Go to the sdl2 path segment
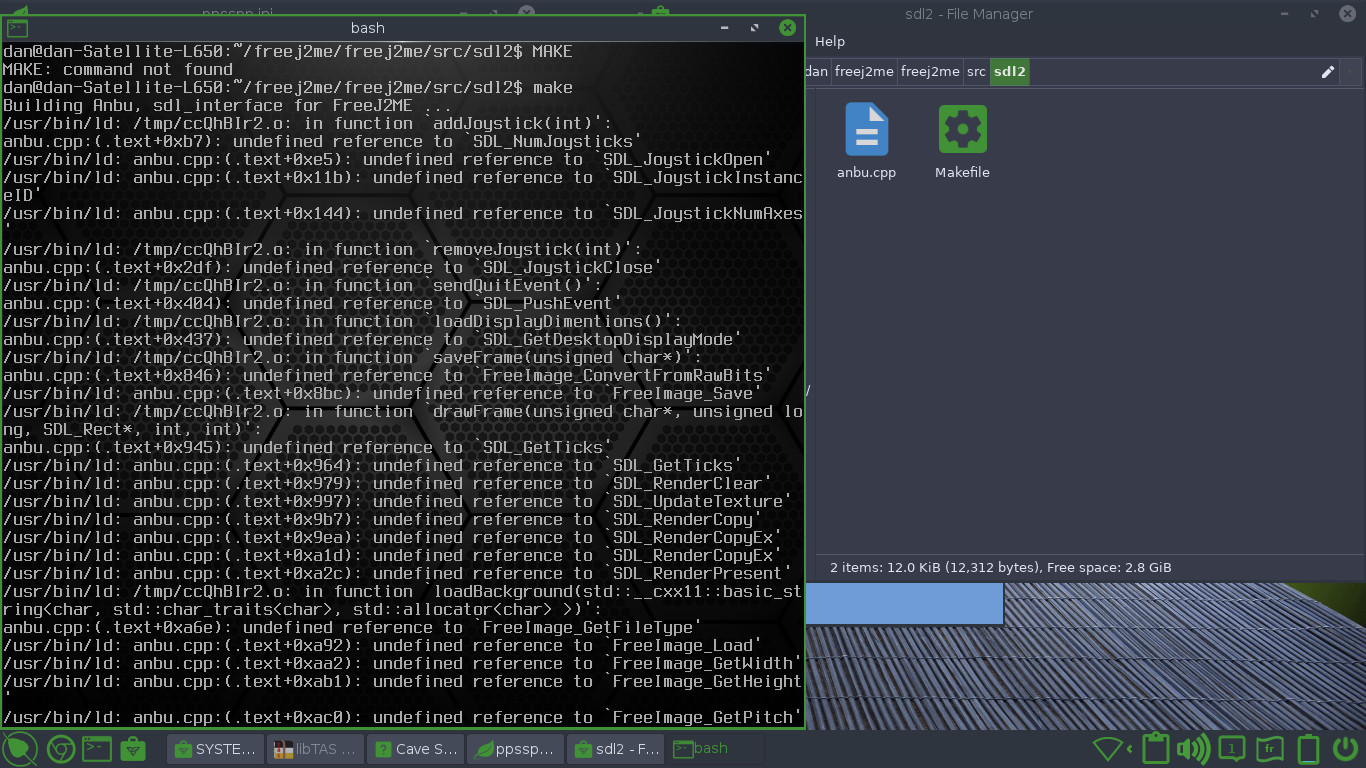The height and width of the screenshot is (768, 1366). [1010, 72]
